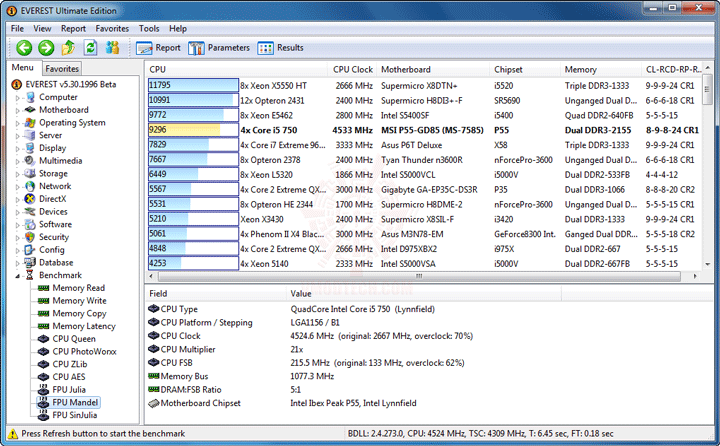Image resolution: width=720 pixels, height=446 pixels.
Task: Select the Network globe icon
Action: 30,186
